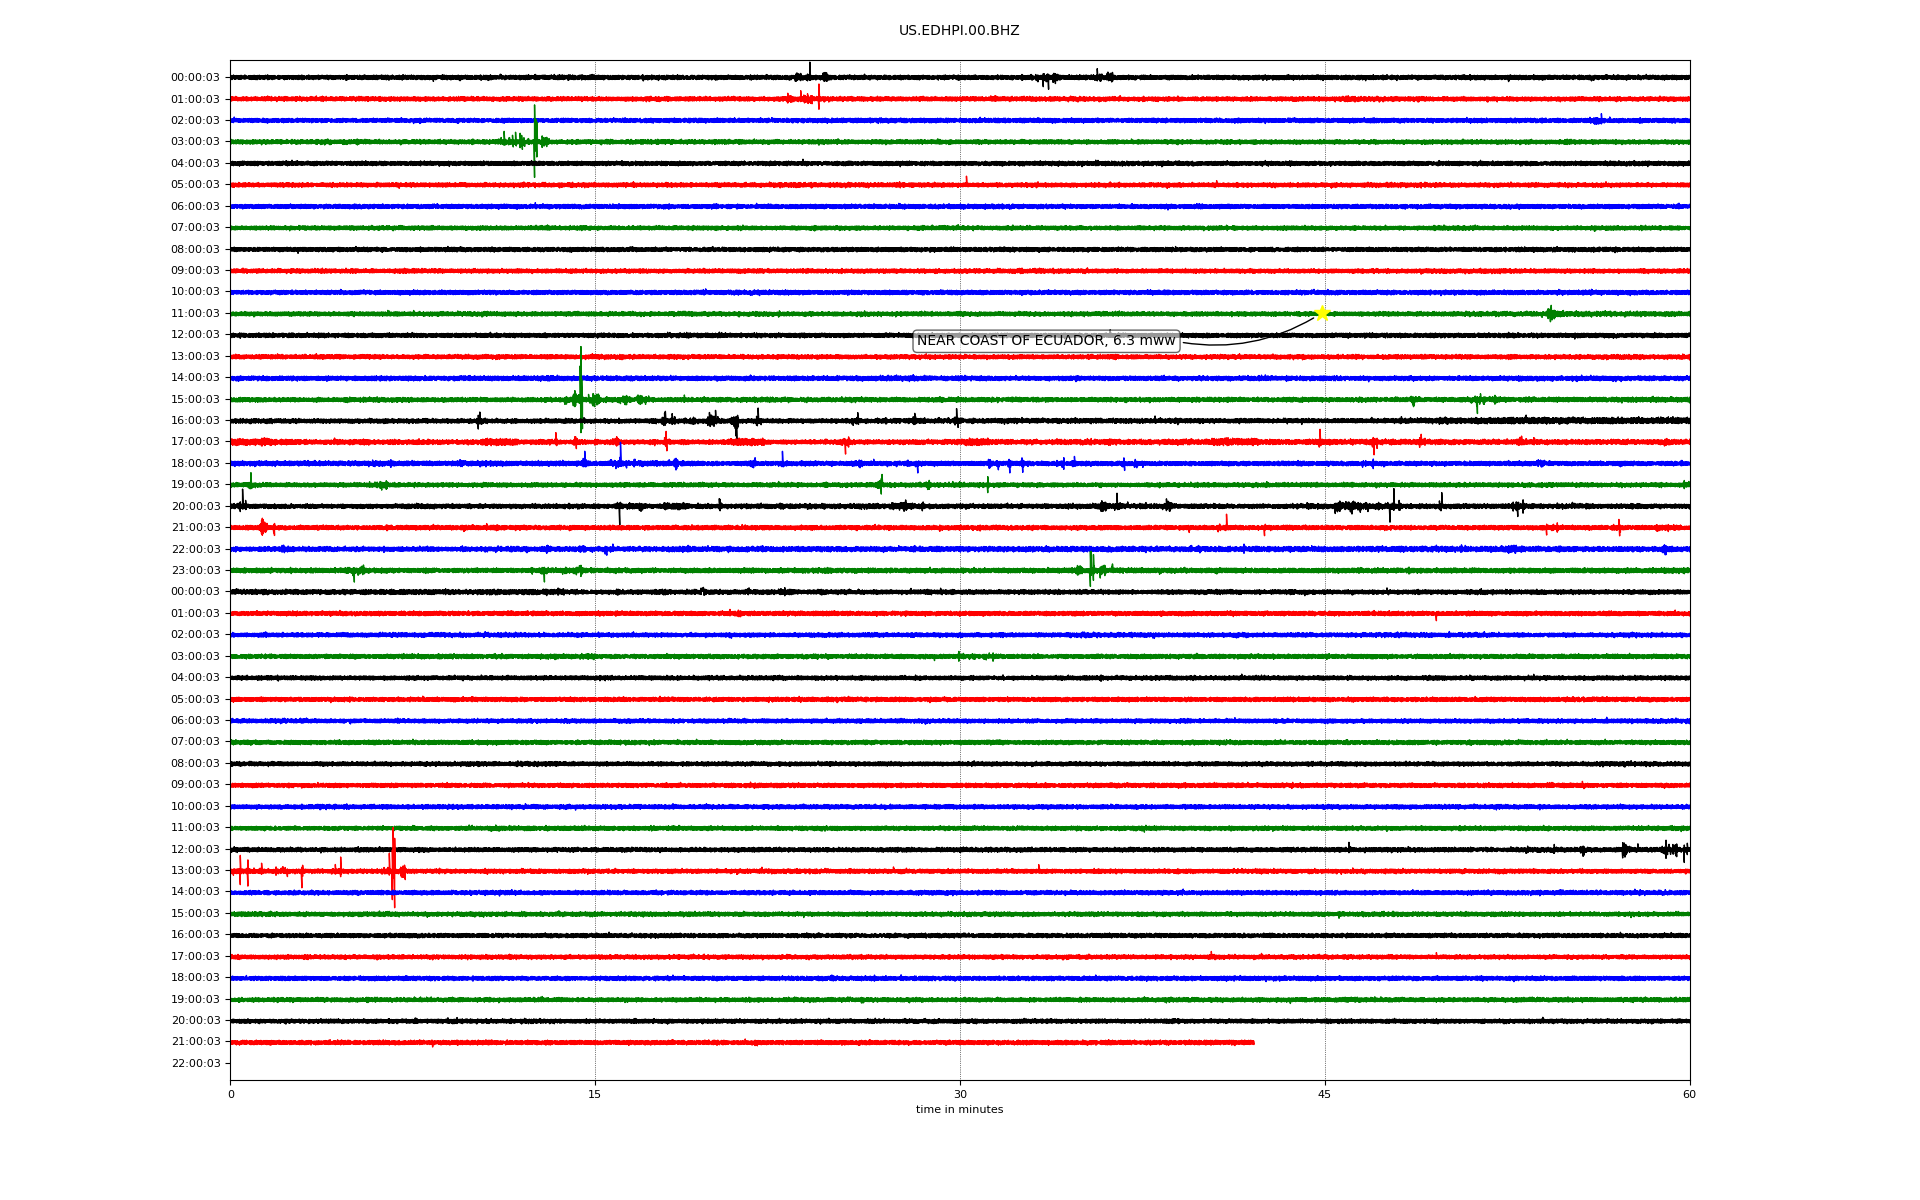Viewport: 1920px width, 1200px height.
Task: Click the yellow star earthquake marker
Action: pos(1321,314)
